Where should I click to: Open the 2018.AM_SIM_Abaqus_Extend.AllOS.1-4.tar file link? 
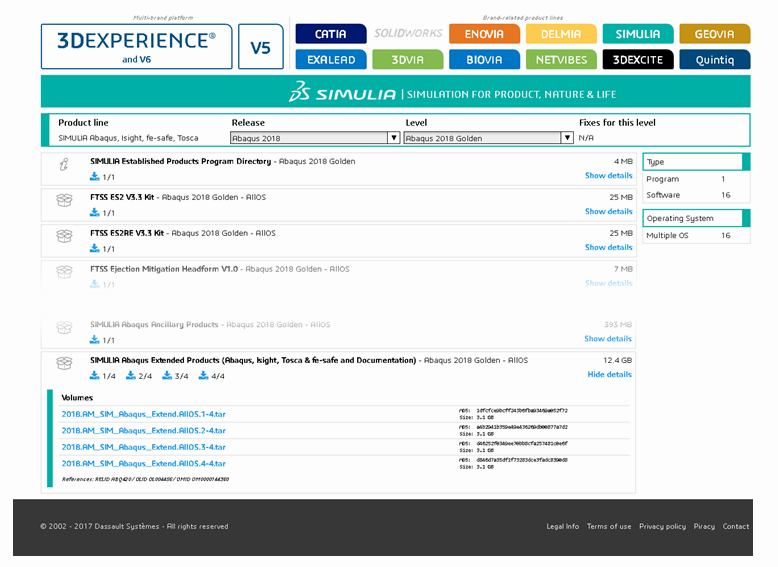tap(143, 413)
